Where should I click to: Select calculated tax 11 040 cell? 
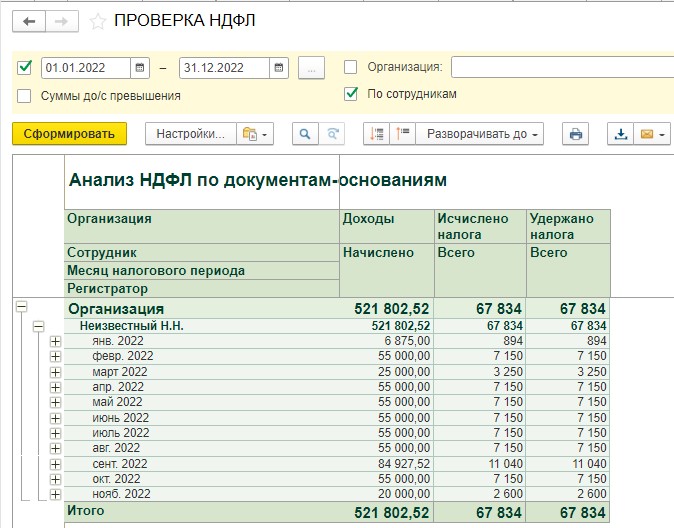(480, 464)
